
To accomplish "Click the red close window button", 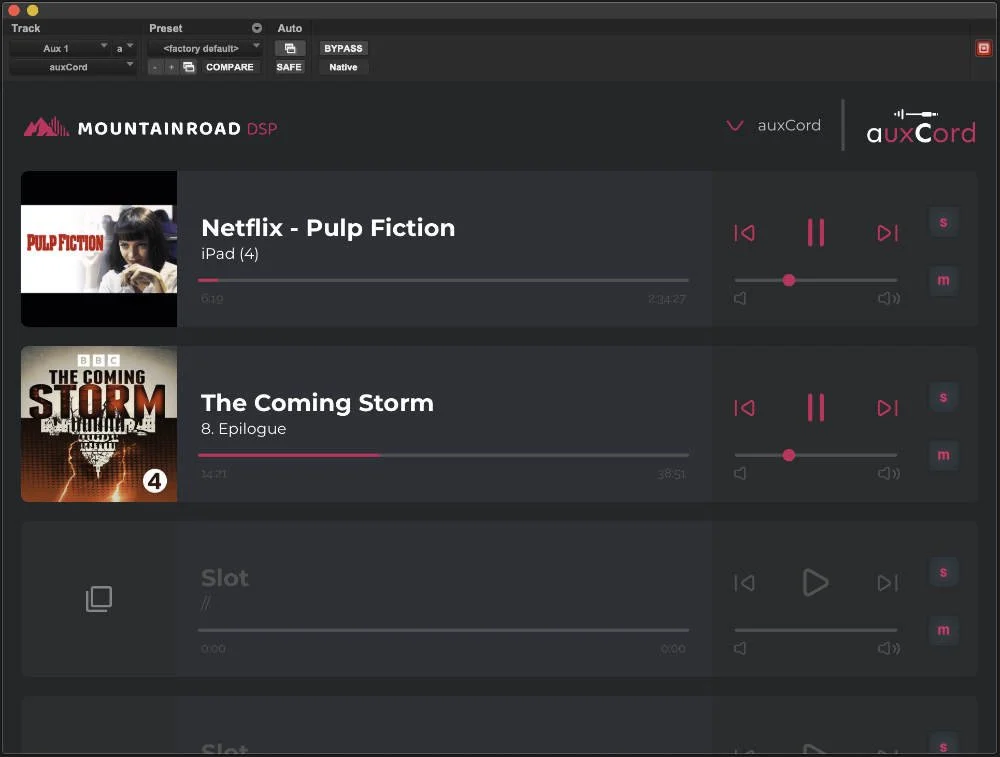I will tap(14, 10).
